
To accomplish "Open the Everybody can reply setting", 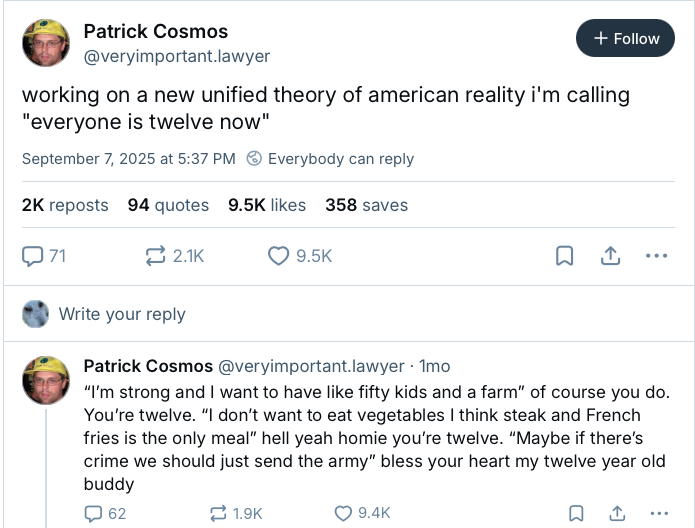I will (330, 158).
